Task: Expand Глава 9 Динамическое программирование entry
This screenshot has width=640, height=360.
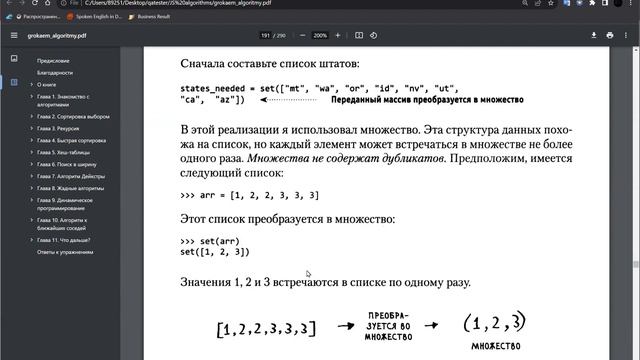Action: (31, 200)
